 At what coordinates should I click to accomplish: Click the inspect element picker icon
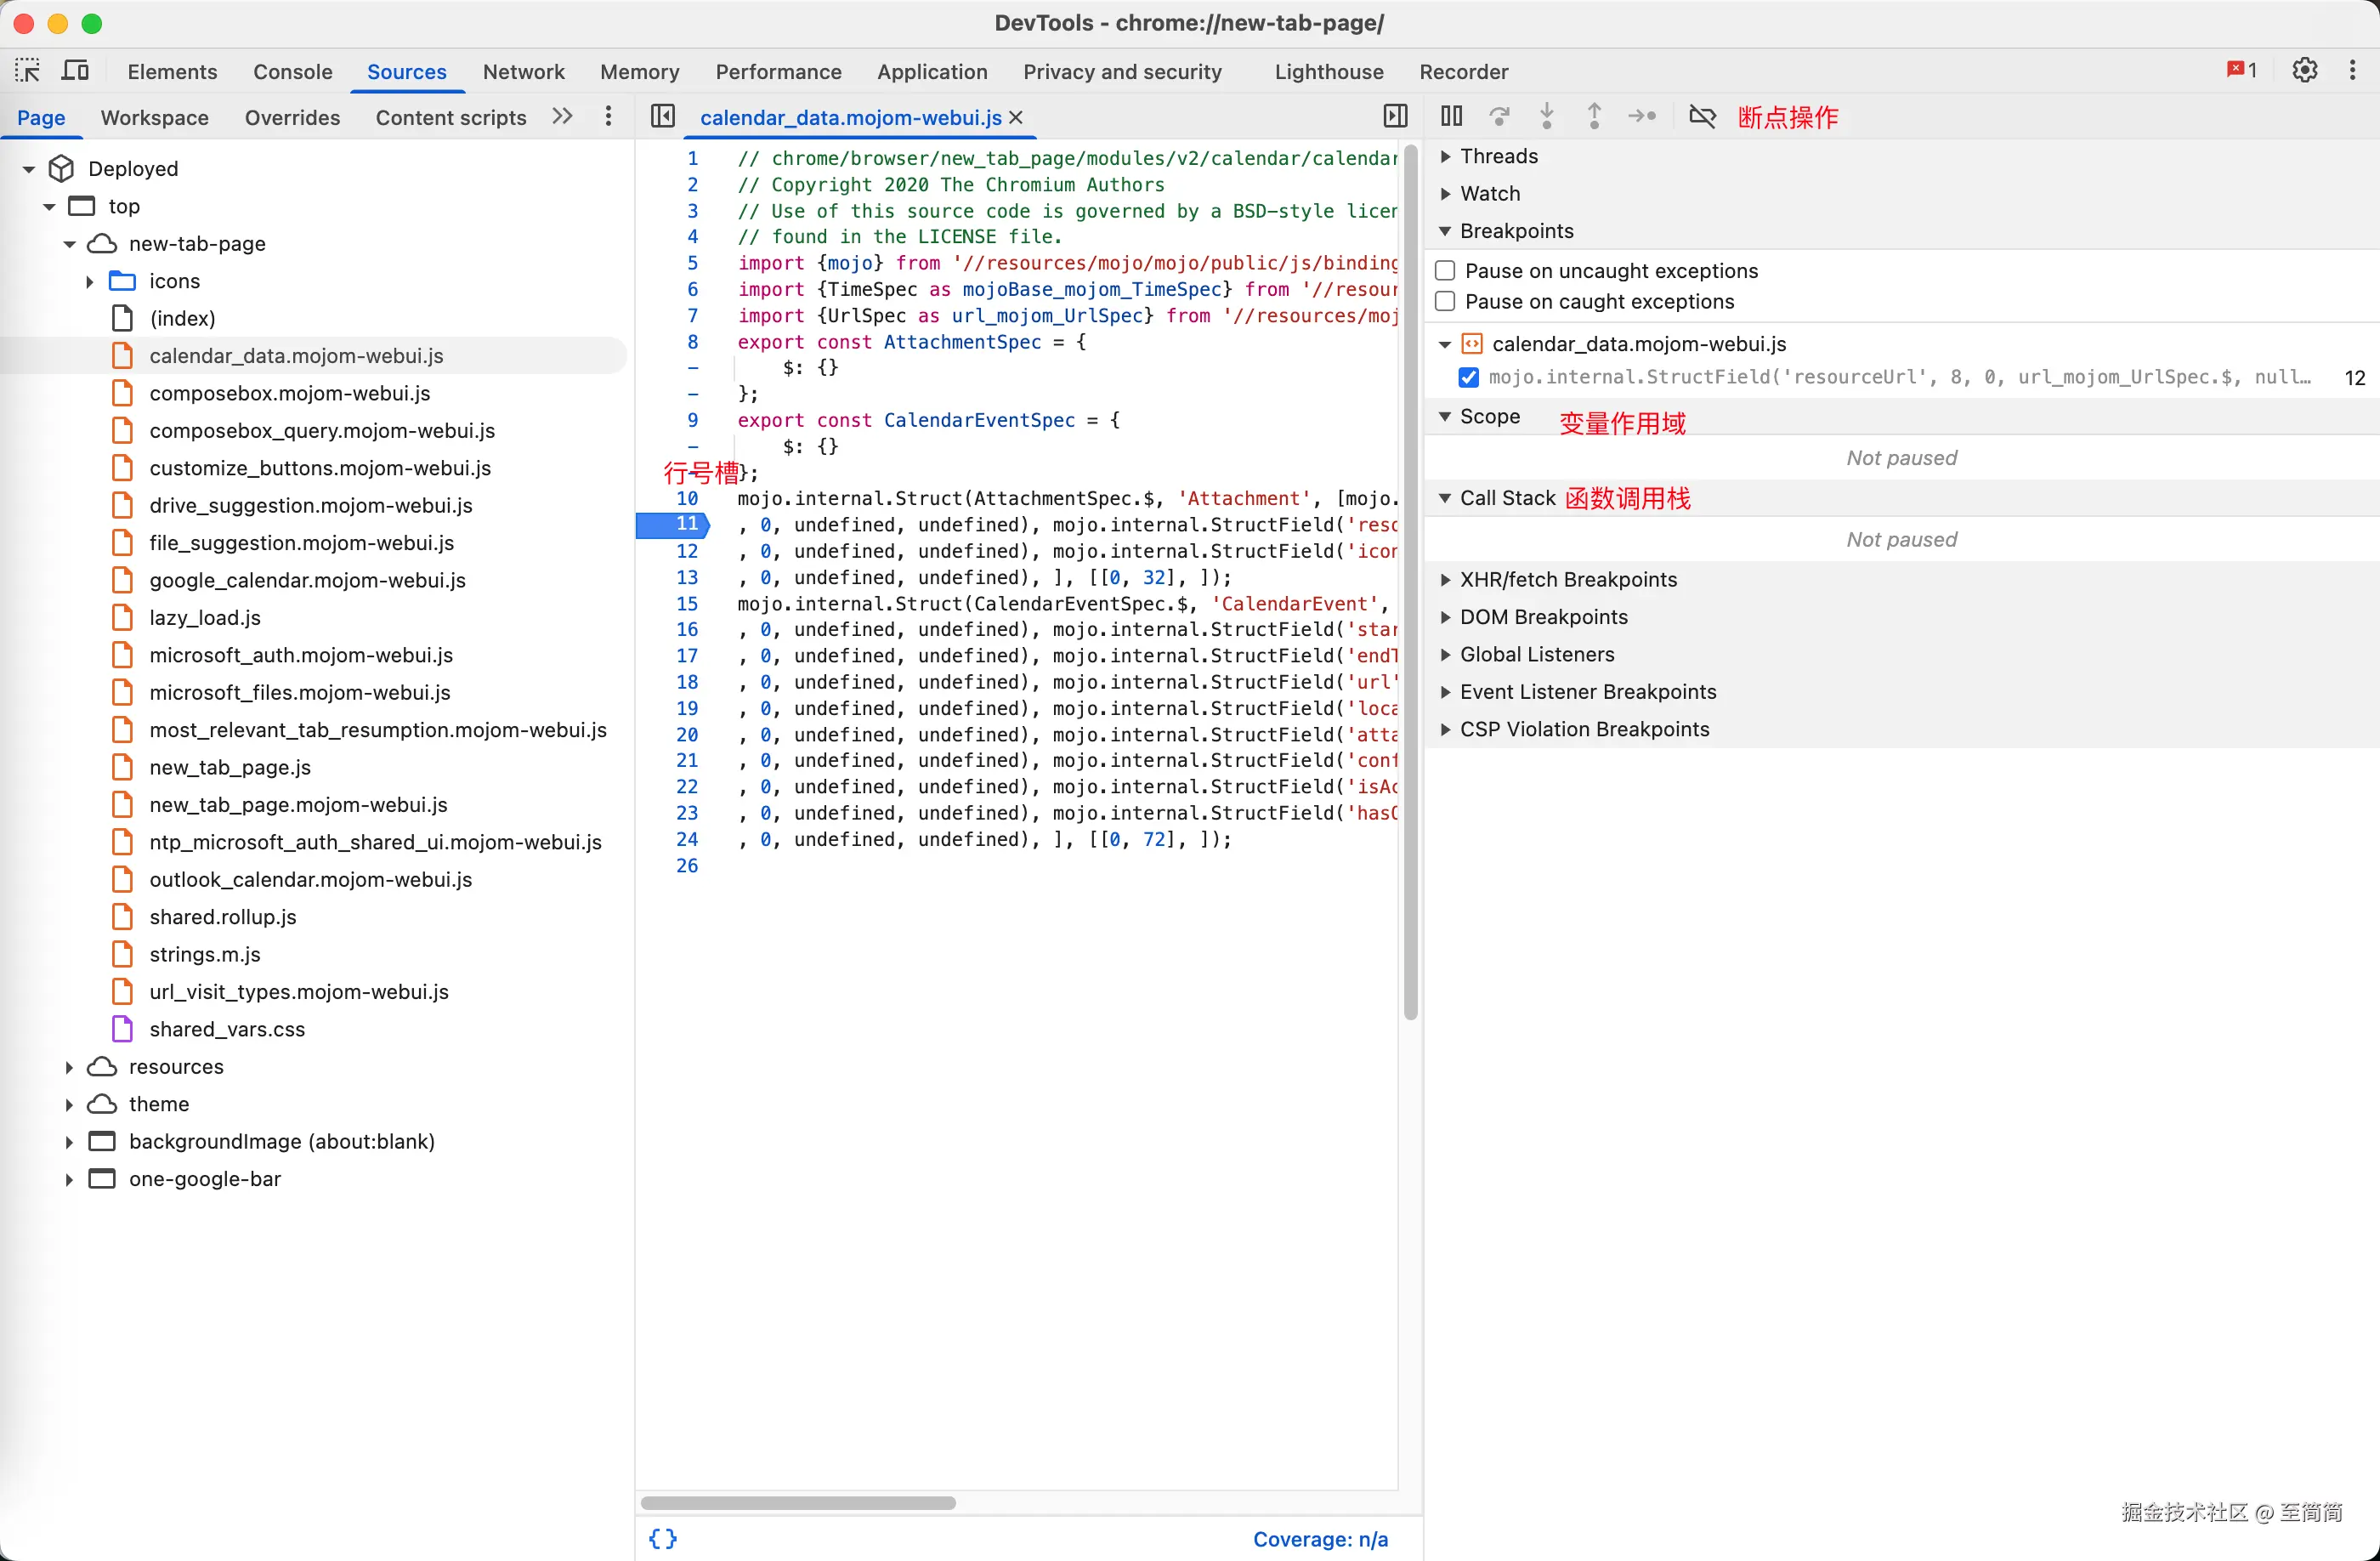27,71
